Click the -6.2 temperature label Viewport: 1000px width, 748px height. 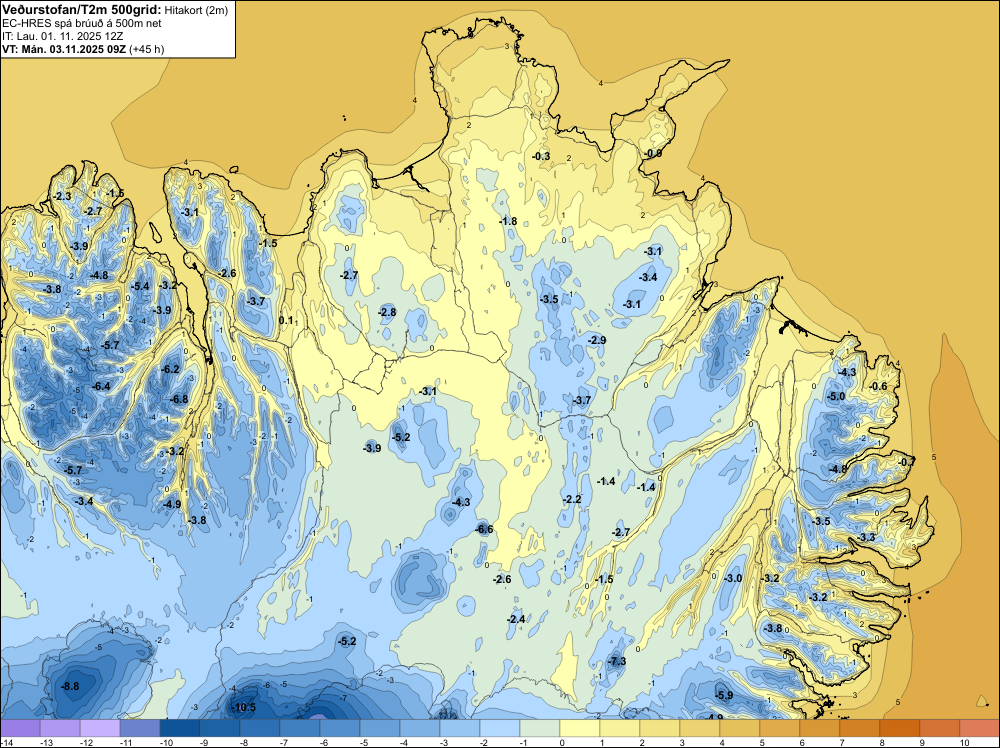[170, 369]
